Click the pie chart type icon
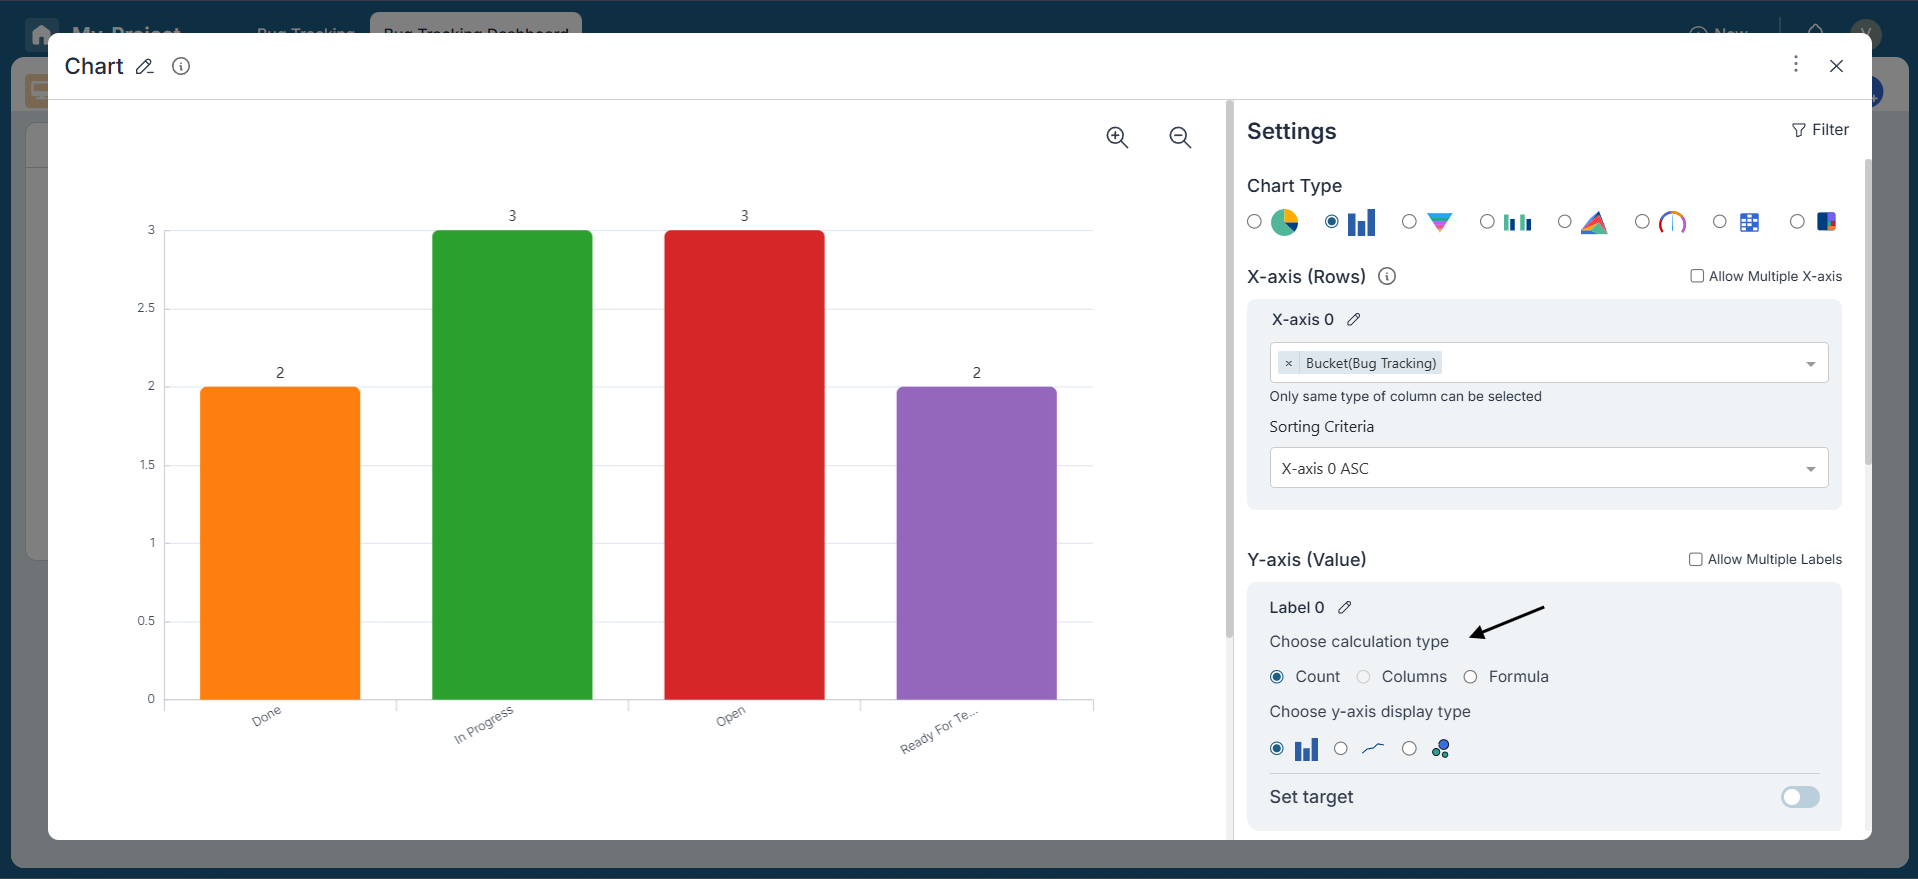The width and height of the screenshot is (1918, 879). point(1285,222)
